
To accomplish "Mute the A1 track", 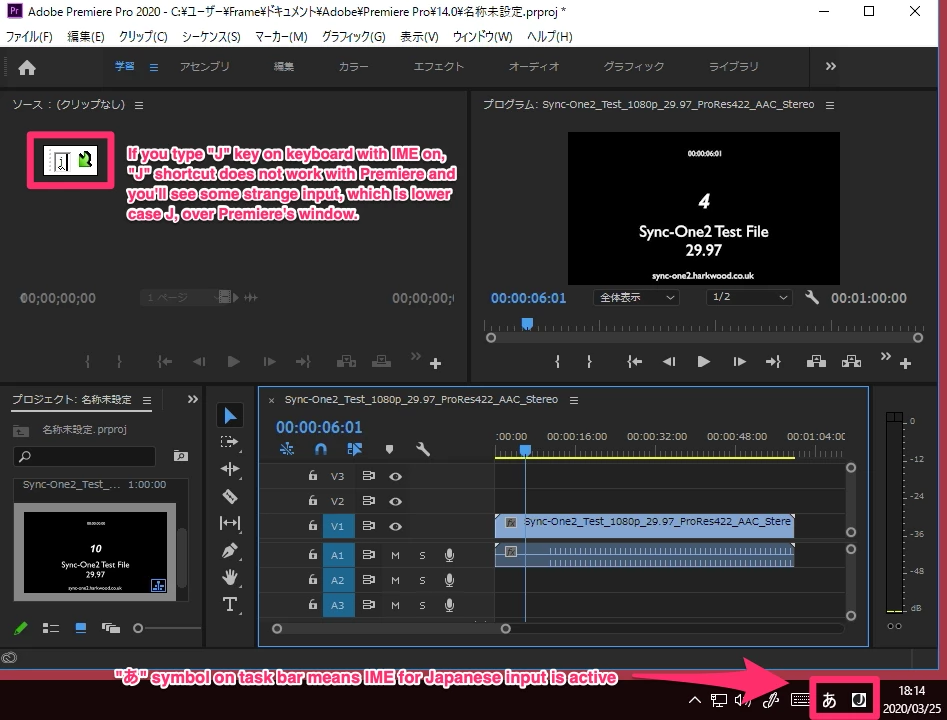I will [396, 555].
